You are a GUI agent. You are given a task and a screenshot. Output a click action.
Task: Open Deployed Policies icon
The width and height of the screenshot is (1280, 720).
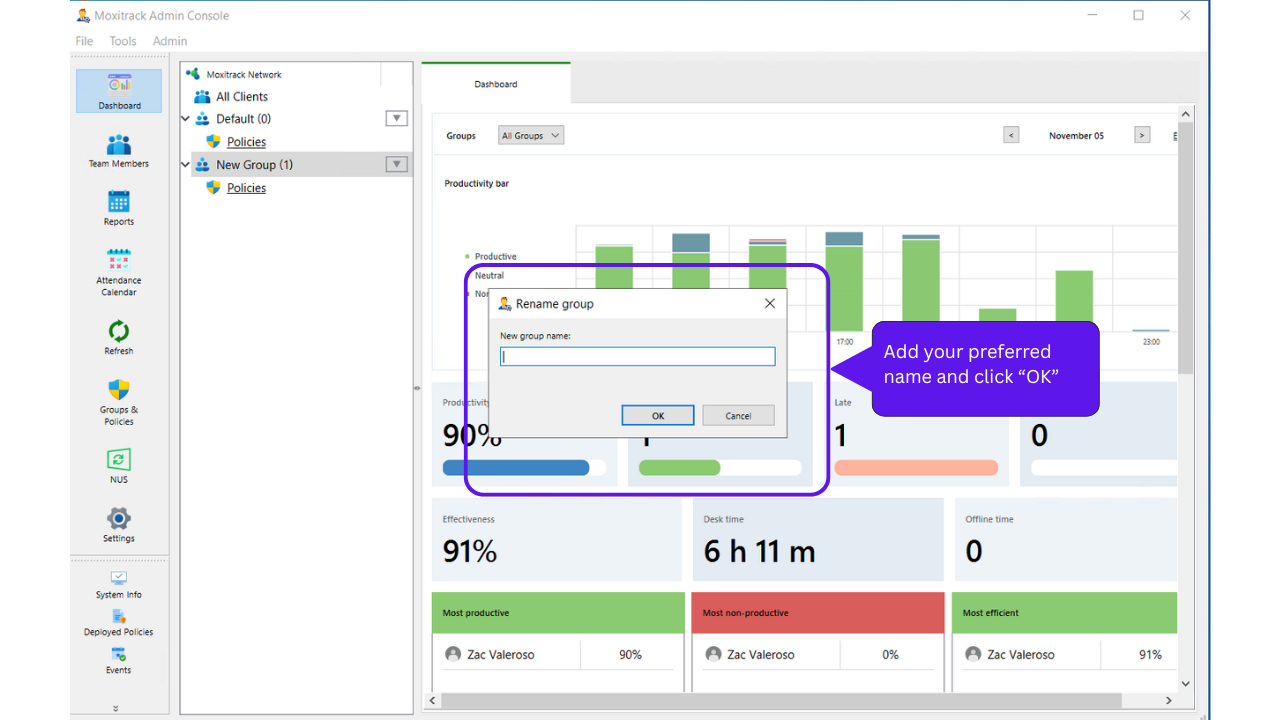click(x=119, y=623)
